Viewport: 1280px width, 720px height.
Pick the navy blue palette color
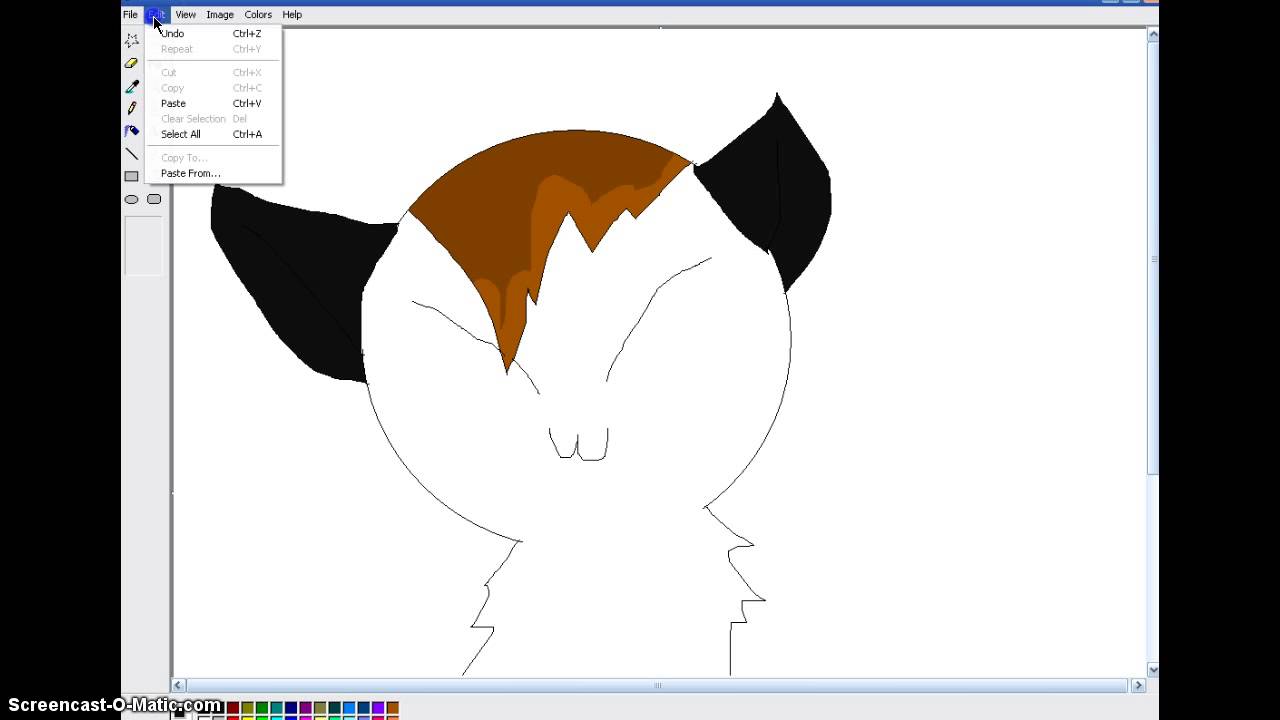pyautogui.click(x=291, y=708)
